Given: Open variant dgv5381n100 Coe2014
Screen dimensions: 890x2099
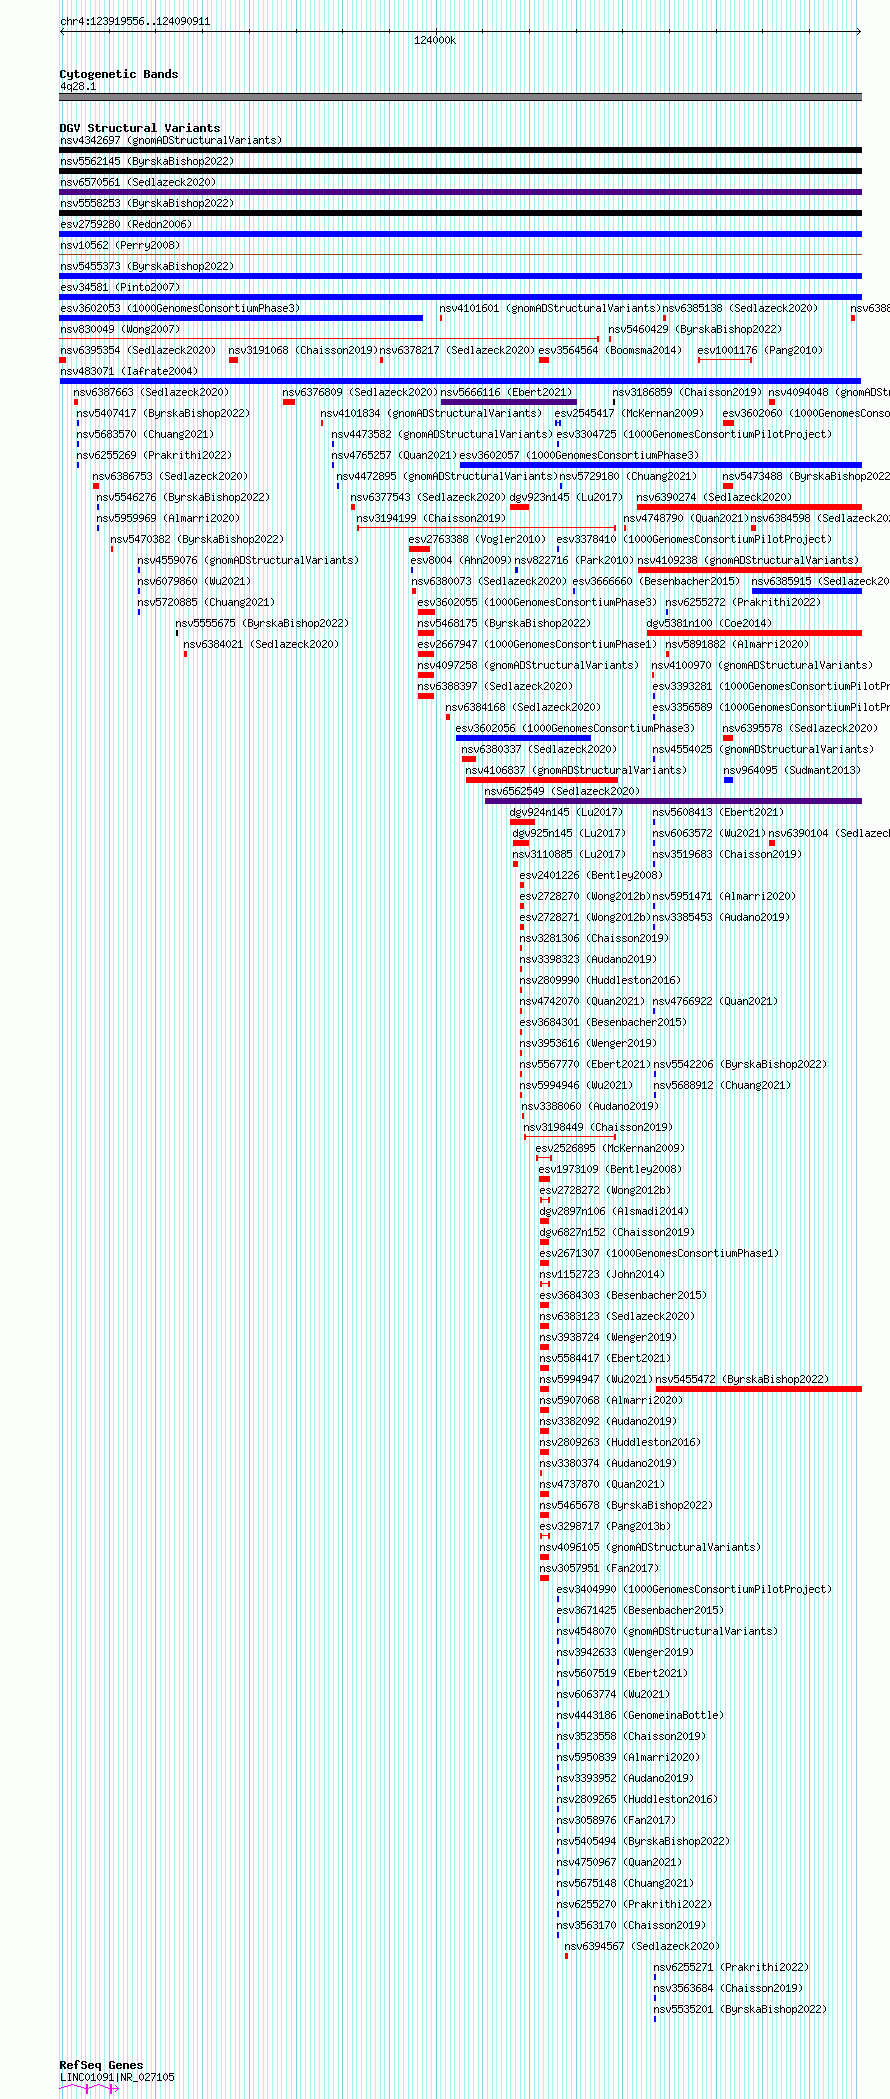Looking at the screenshot, I should pyautogui.click(x=709, y=623).
